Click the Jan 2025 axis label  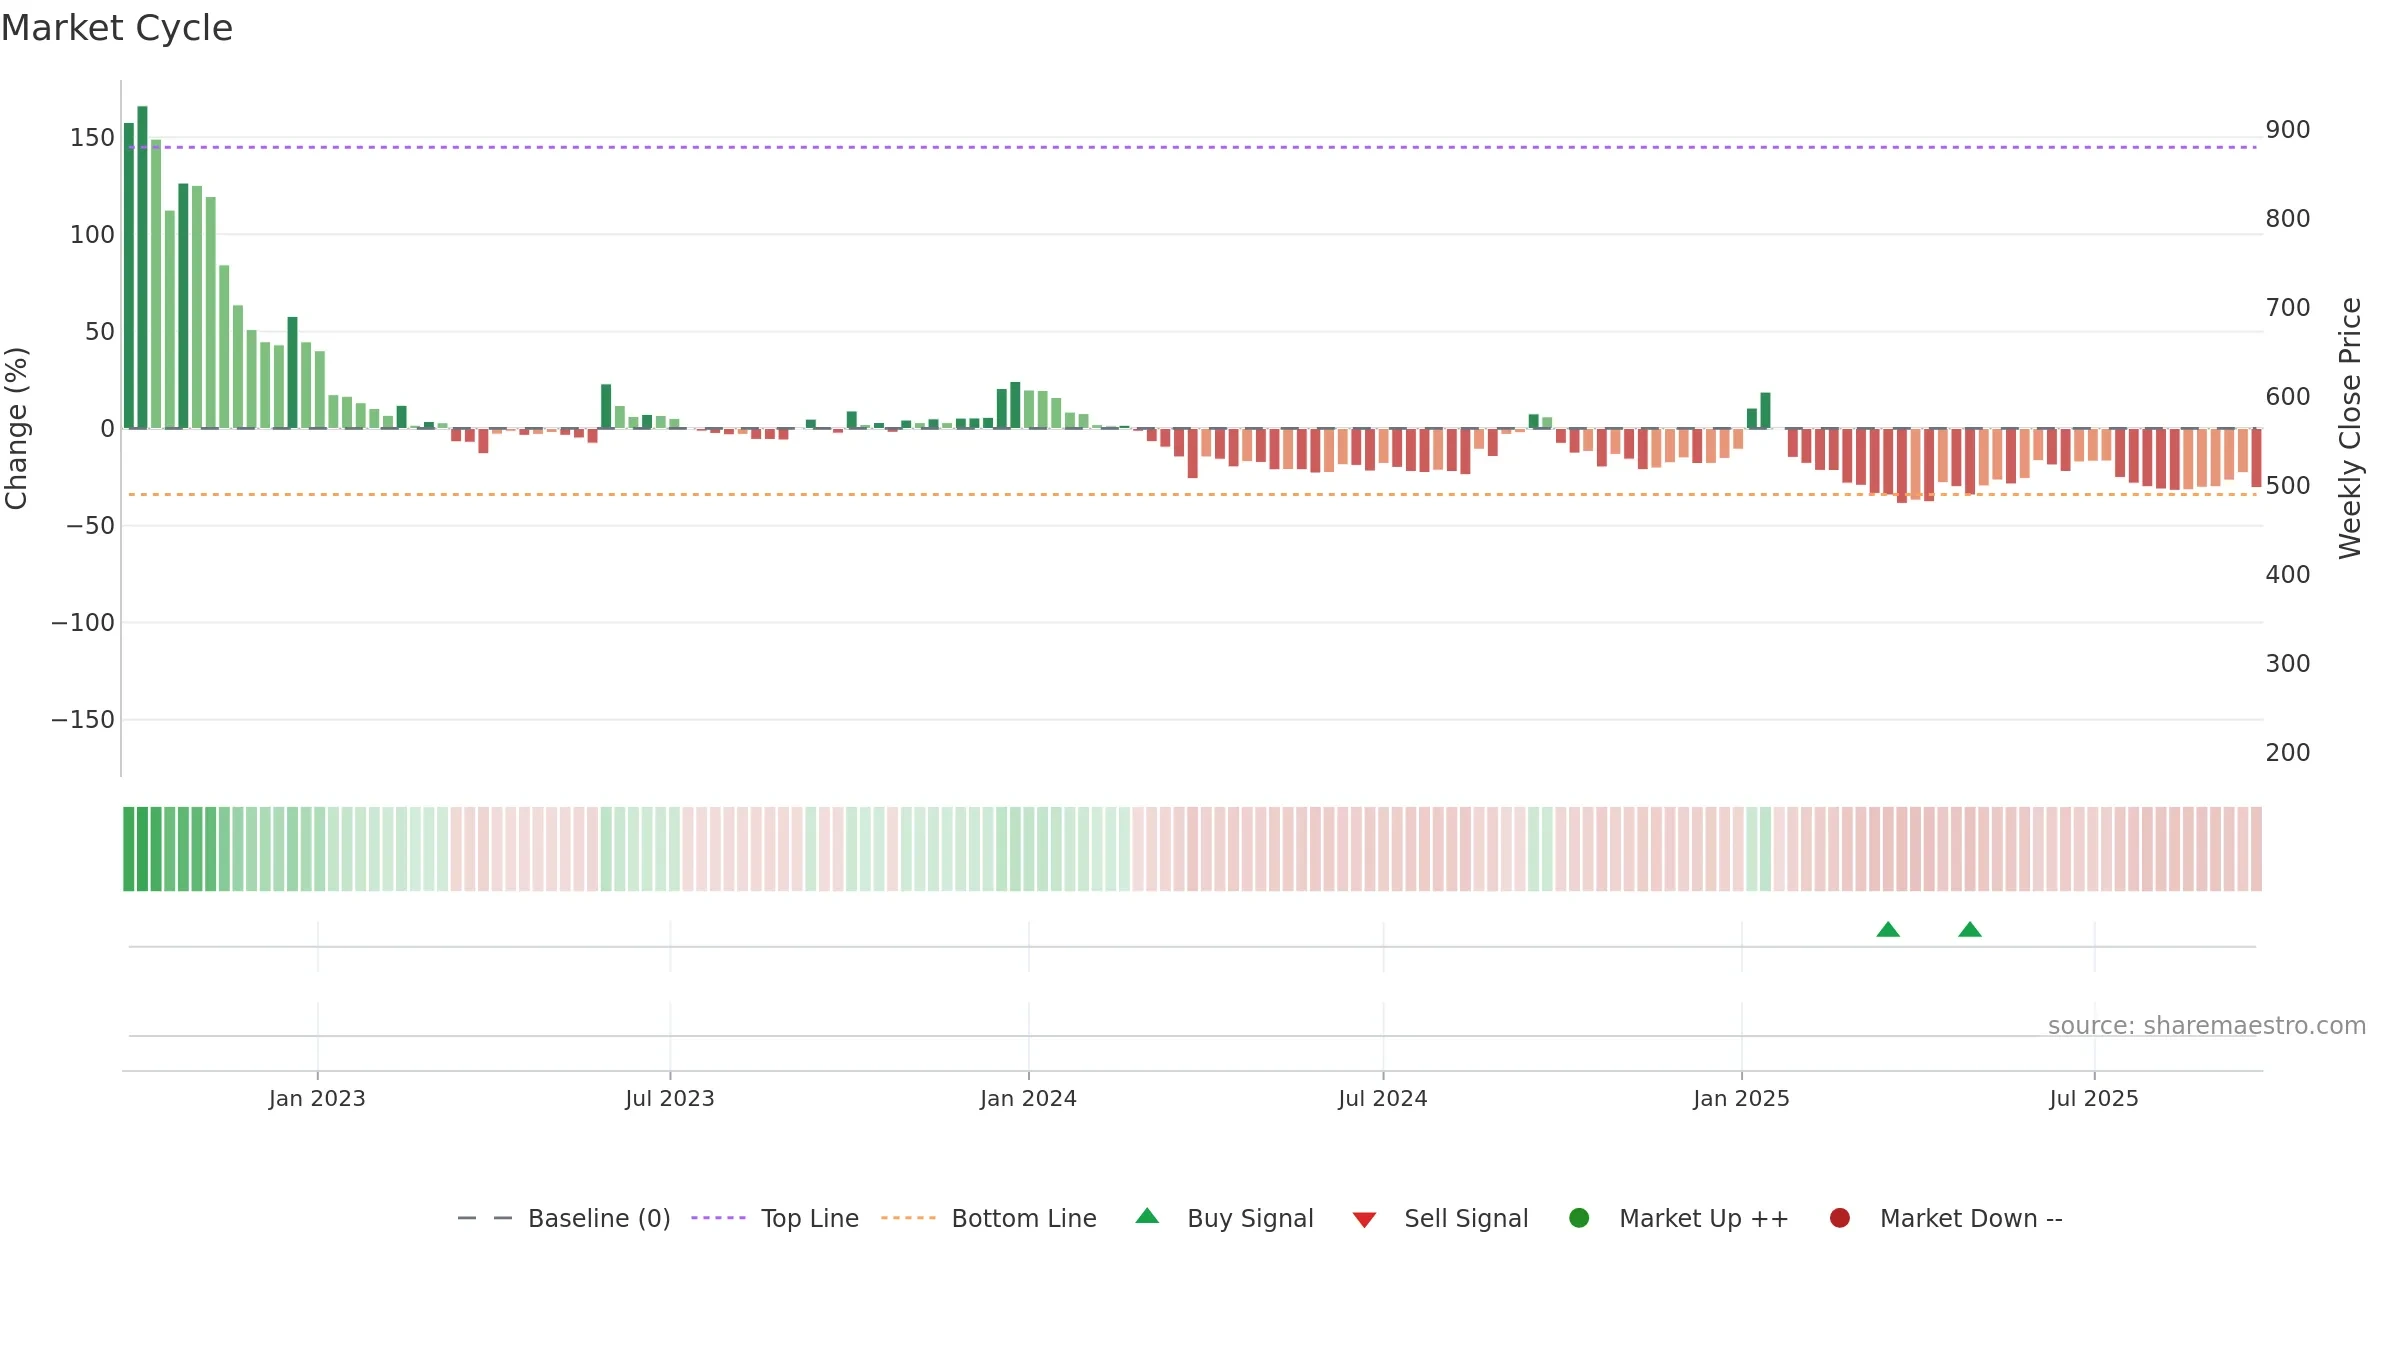[x=1741, y=1098]
